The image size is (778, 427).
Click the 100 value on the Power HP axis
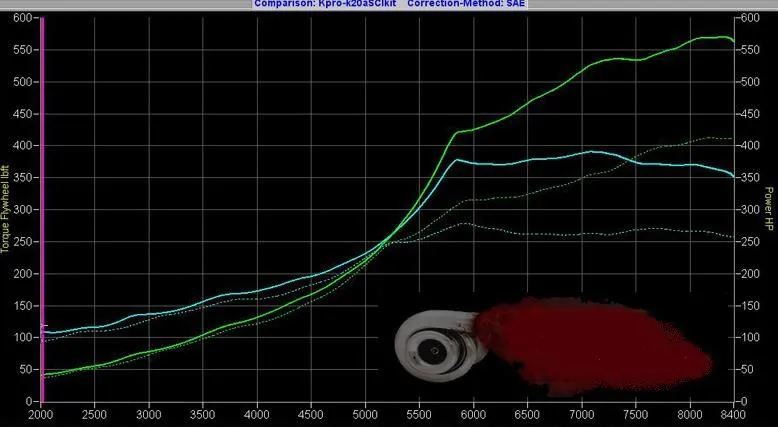(752, 337)
